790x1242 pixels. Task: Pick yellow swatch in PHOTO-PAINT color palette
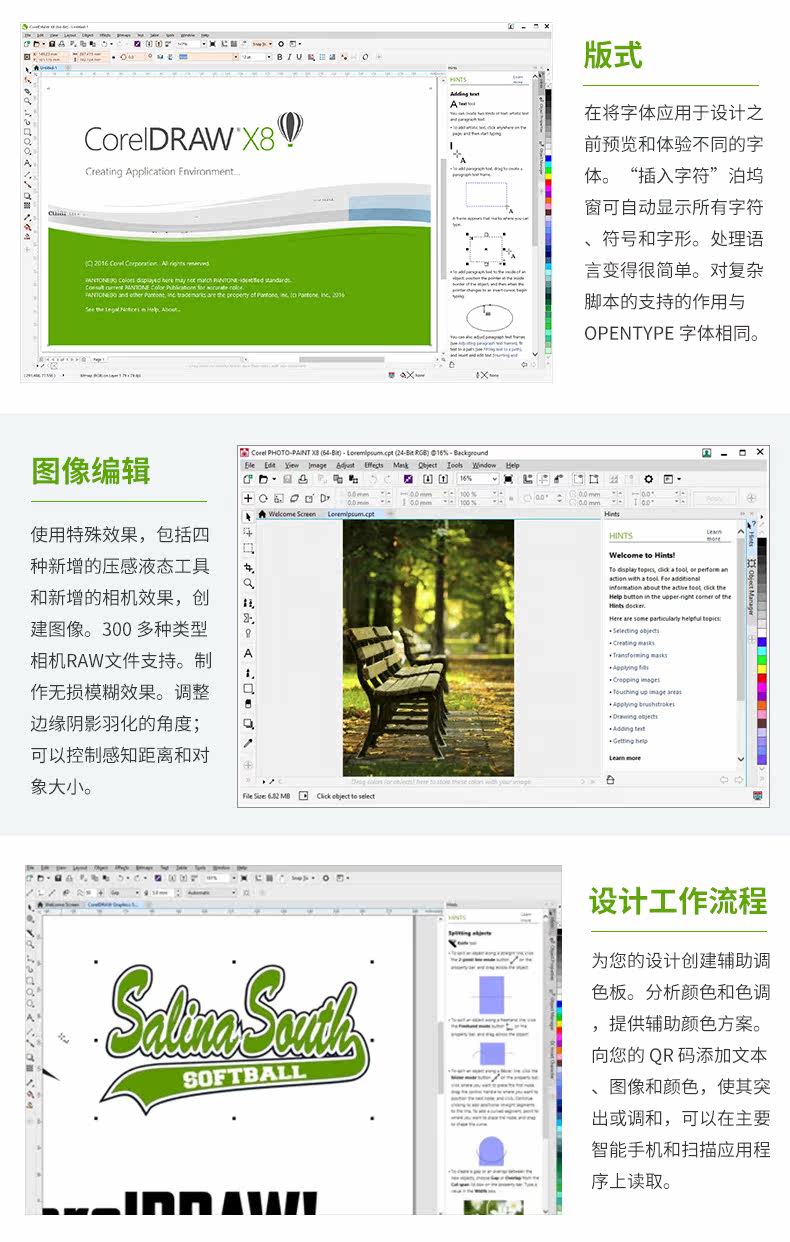tap(761, 669)
